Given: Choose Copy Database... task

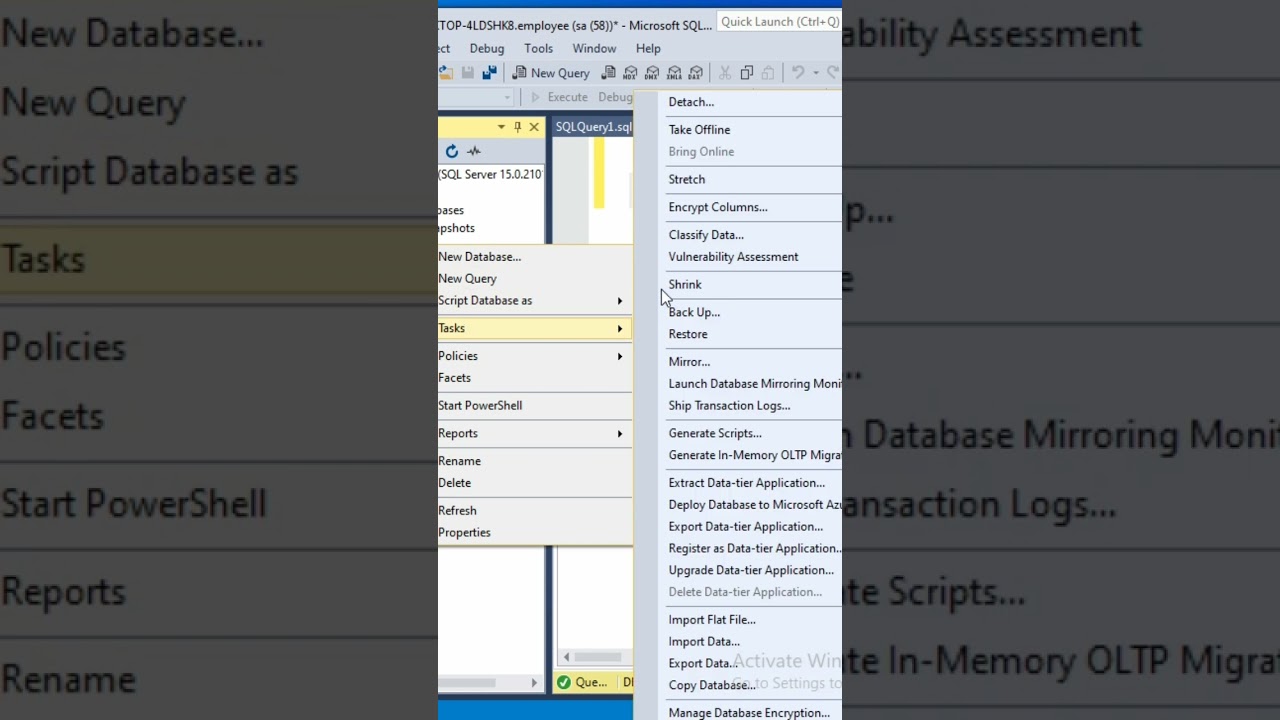Looking at the screenshot, I should coord(738,686).
